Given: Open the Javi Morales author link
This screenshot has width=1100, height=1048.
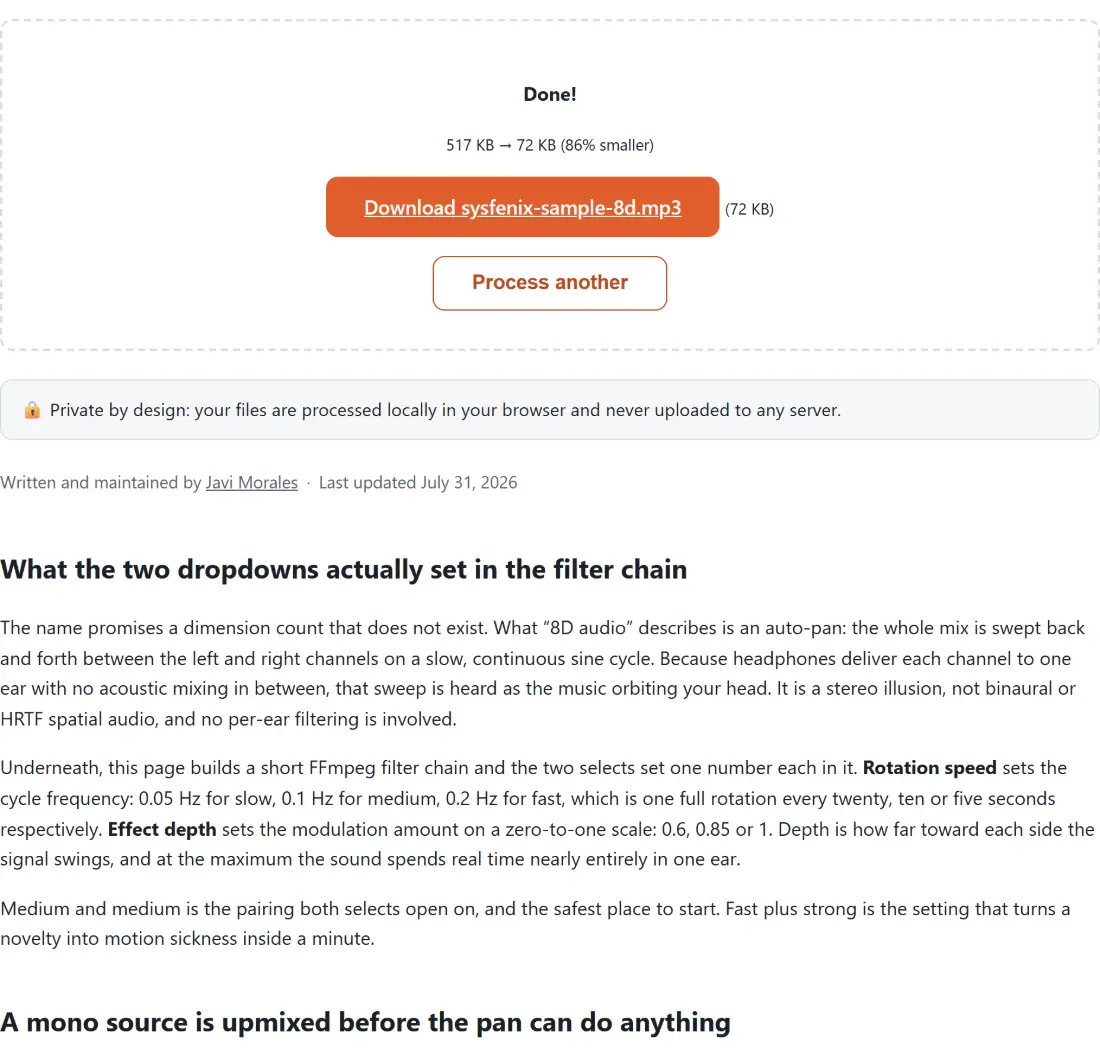Looking at the screenshot, I should click(251, 483).
